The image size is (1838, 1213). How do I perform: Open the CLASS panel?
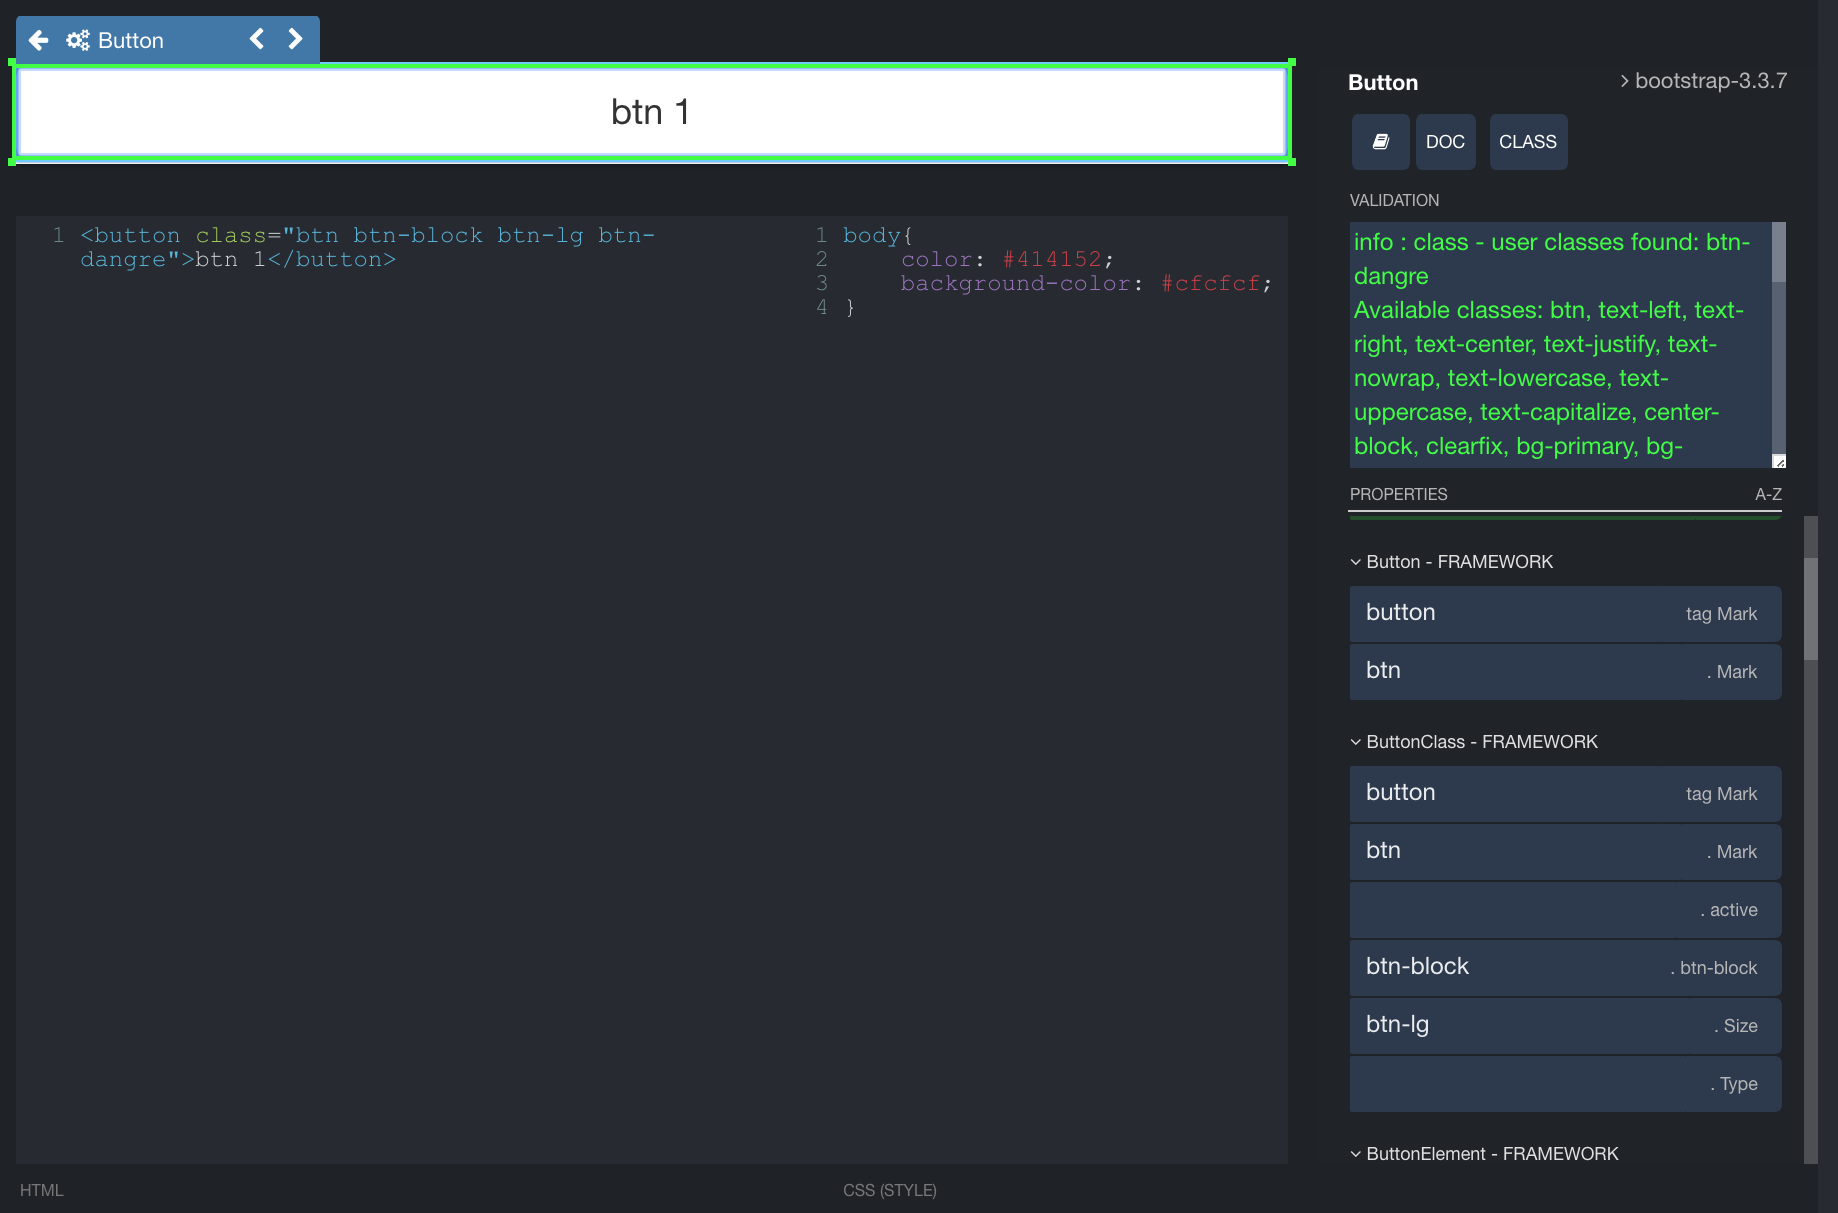point(1527,141)
